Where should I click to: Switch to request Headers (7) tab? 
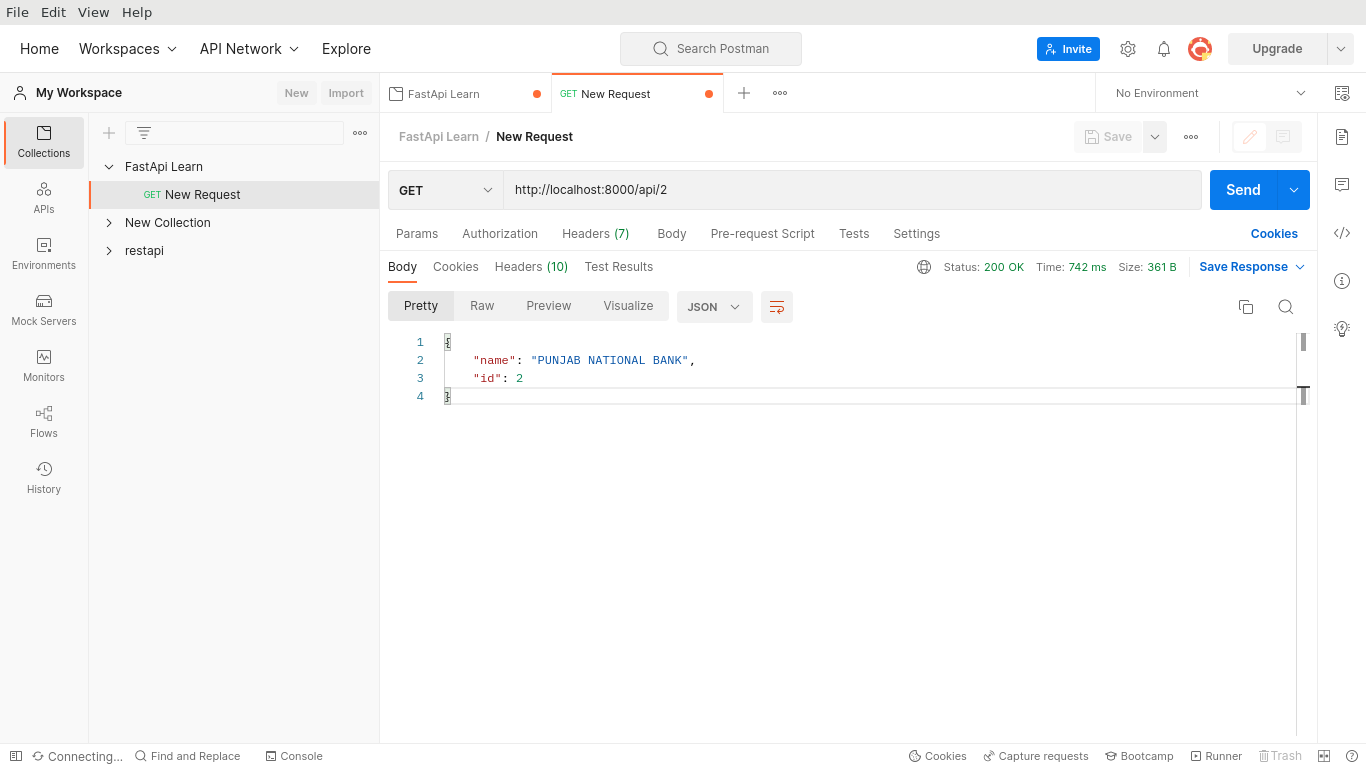coord(596,234)
